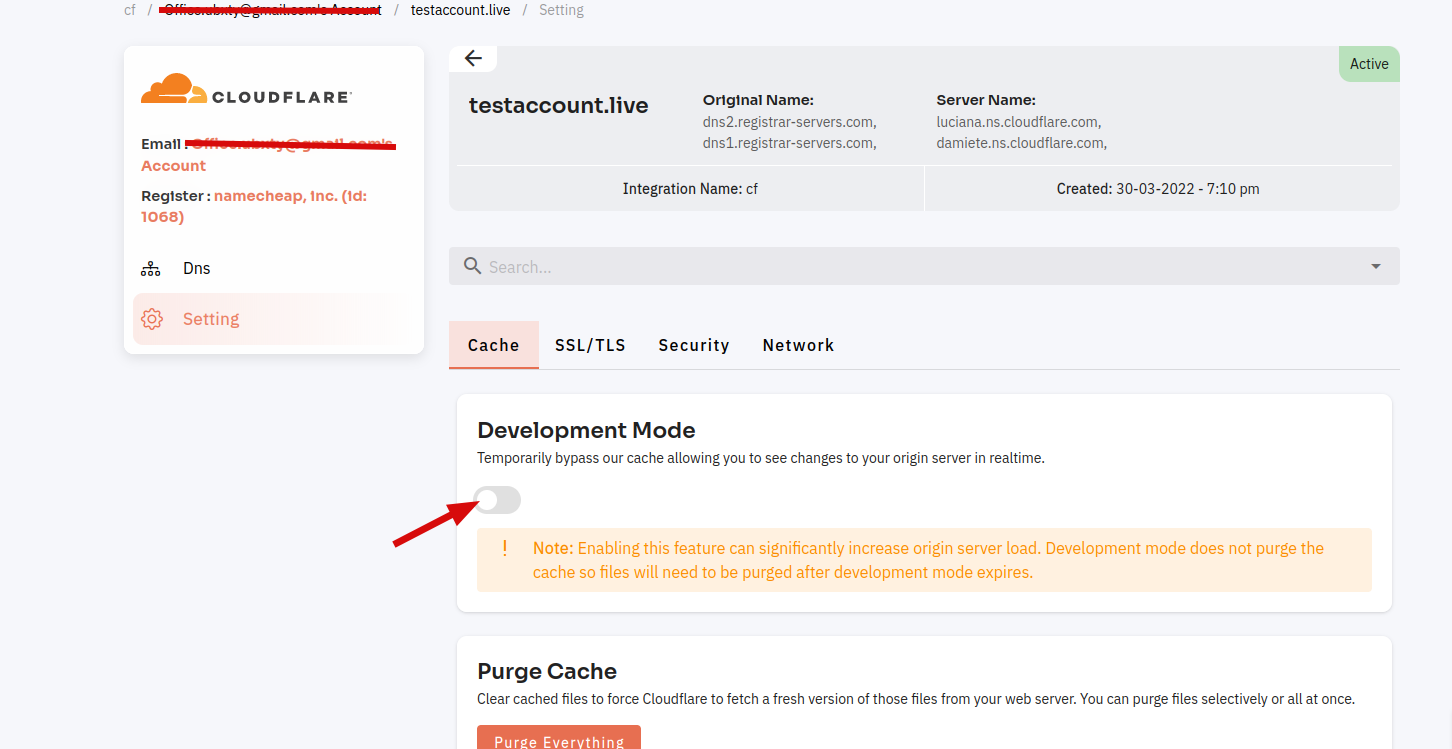Click damiete.ns.cloudflare.com server name
1452x749 pixels.
[1021, 143]
